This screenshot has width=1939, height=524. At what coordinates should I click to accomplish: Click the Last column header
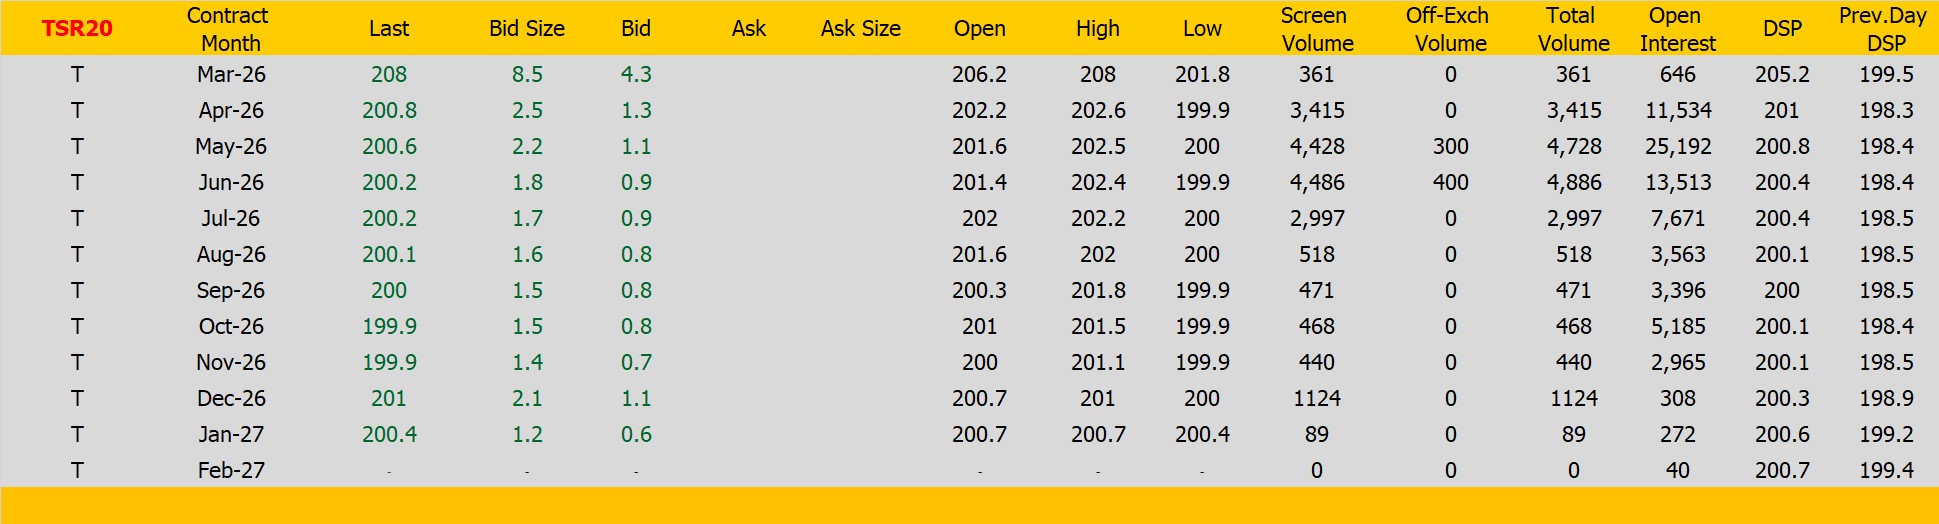388,29
